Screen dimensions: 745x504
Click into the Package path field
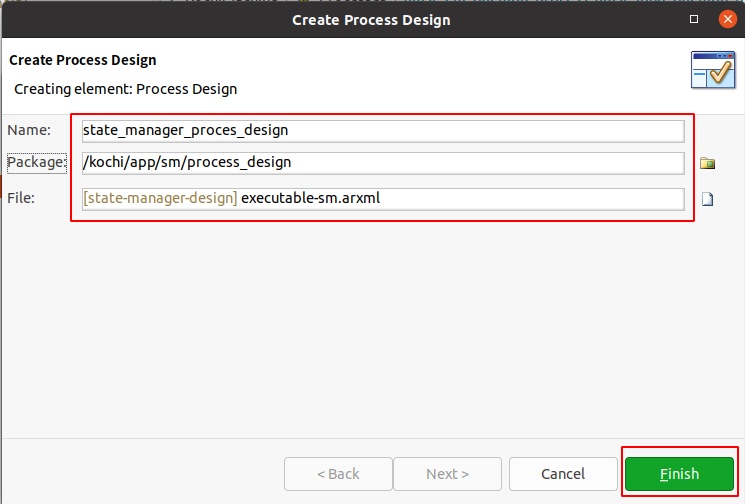pos(383,163)
